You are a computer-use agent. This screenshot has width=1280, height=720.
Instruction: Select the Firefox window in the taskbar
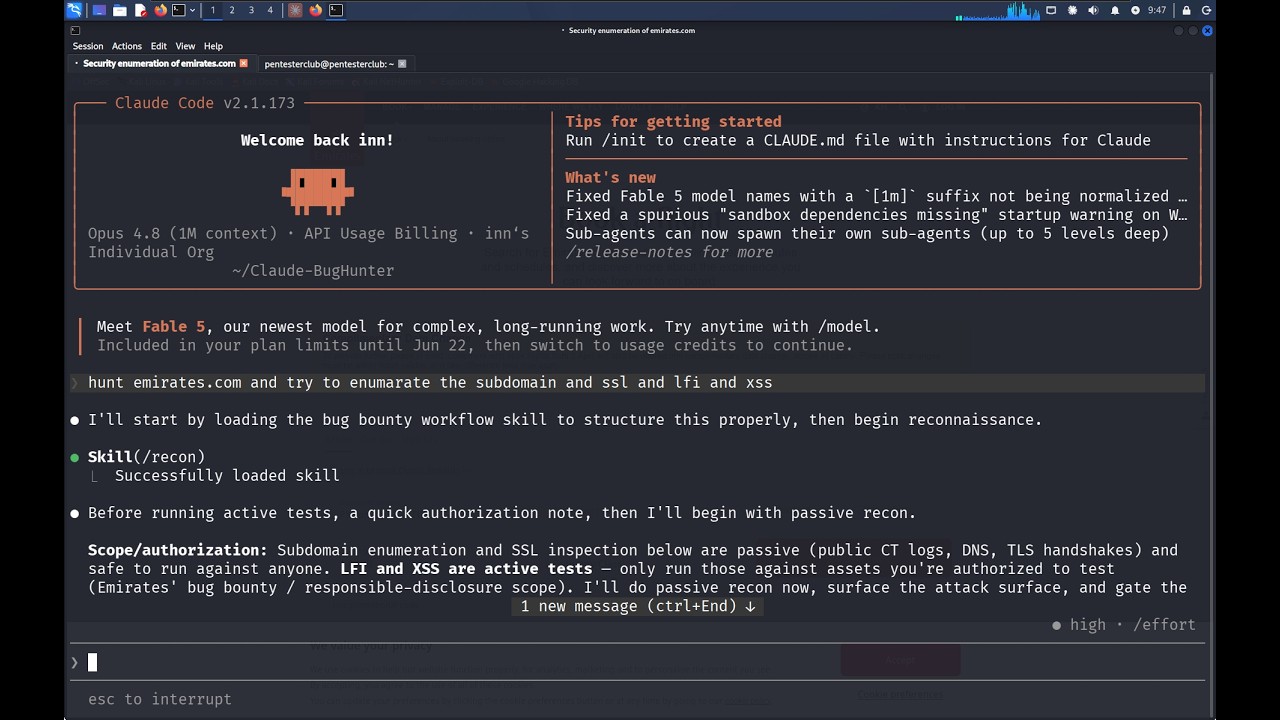tap(316, 10)
